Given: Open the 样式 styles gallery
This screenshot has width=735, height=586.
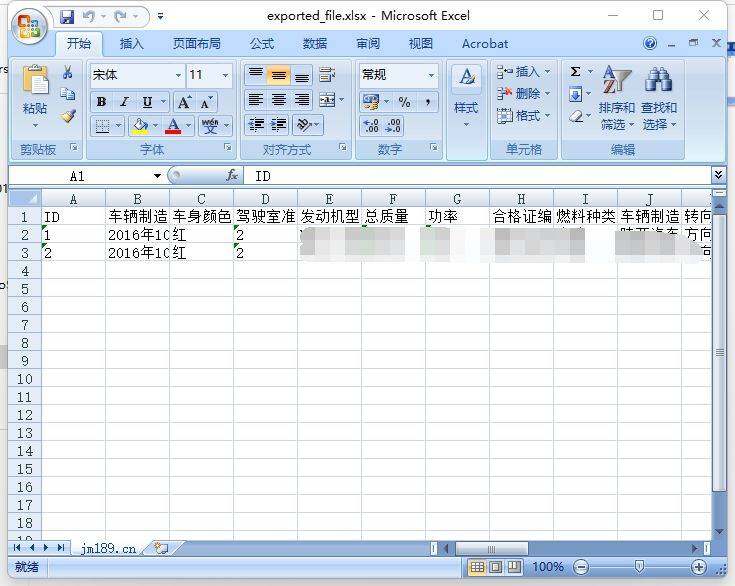Looking at the screenshot, I should pyautogui.click(x=466, y=96).
